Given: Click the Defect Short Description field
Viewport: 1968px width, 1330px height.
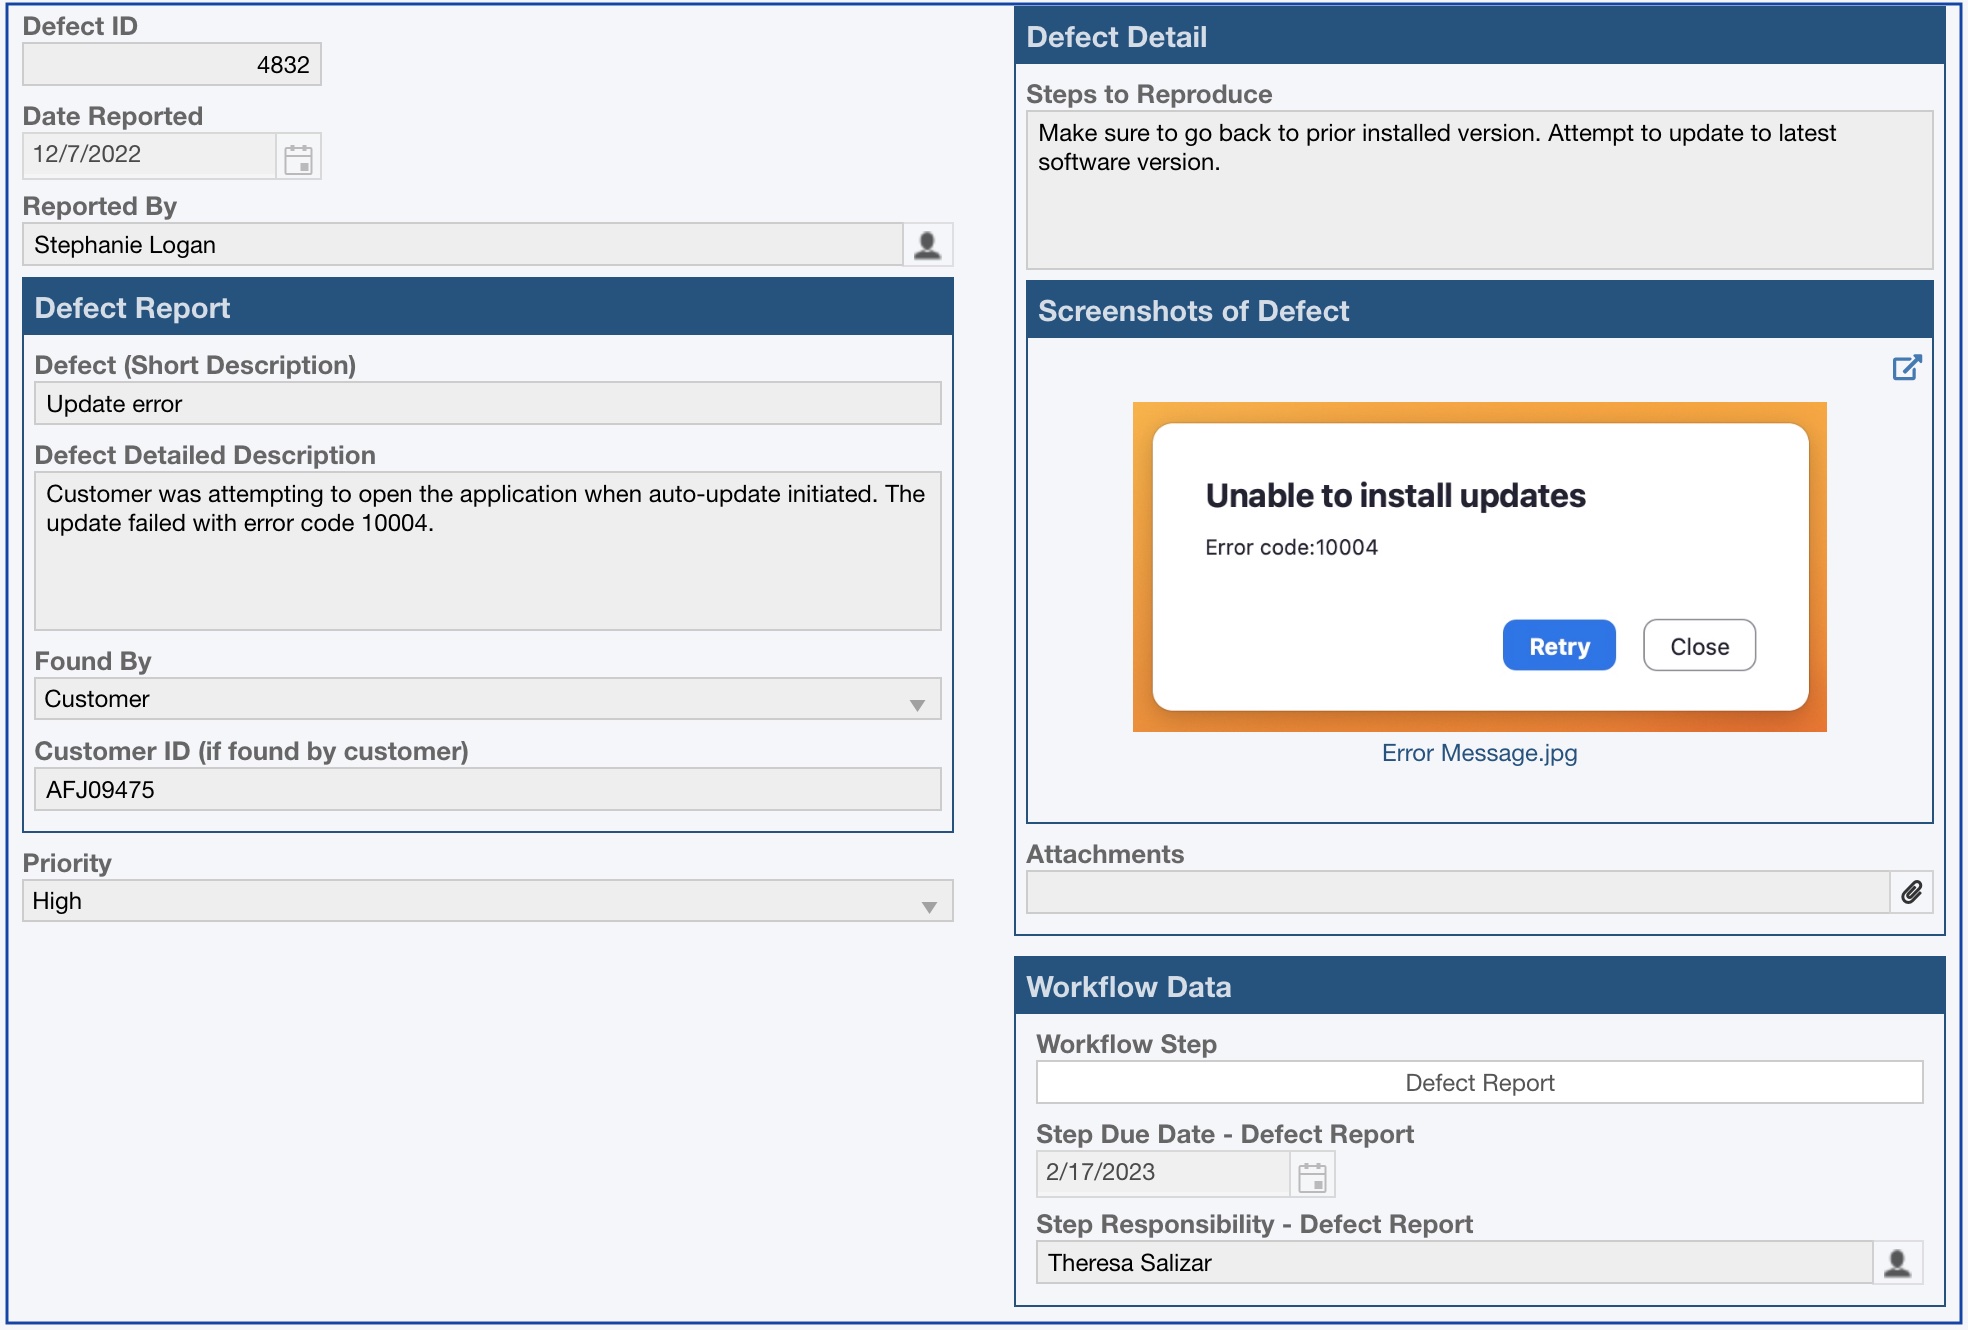Looking at the screenshot, I should tap(488, 403).
